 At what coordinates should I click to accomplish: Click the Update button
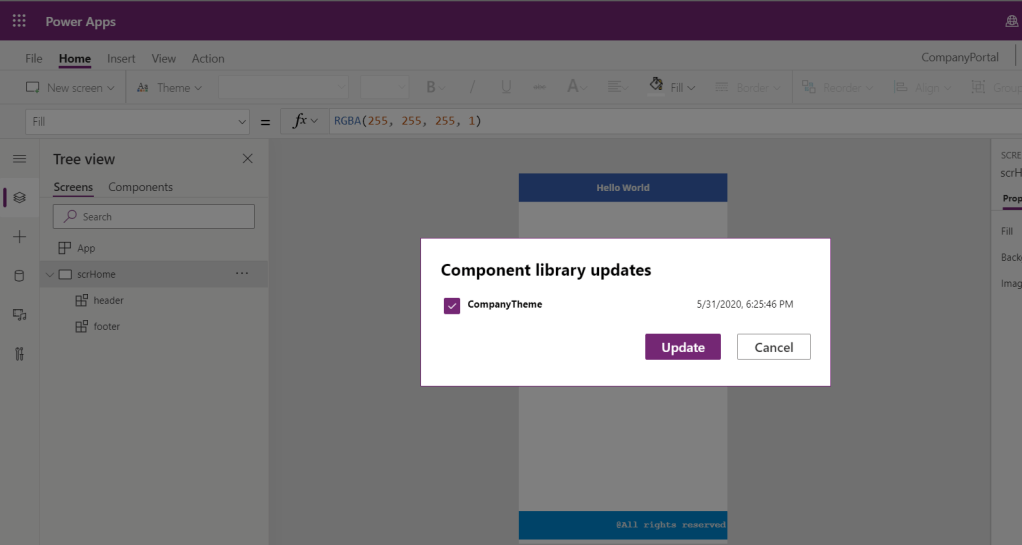683,347
